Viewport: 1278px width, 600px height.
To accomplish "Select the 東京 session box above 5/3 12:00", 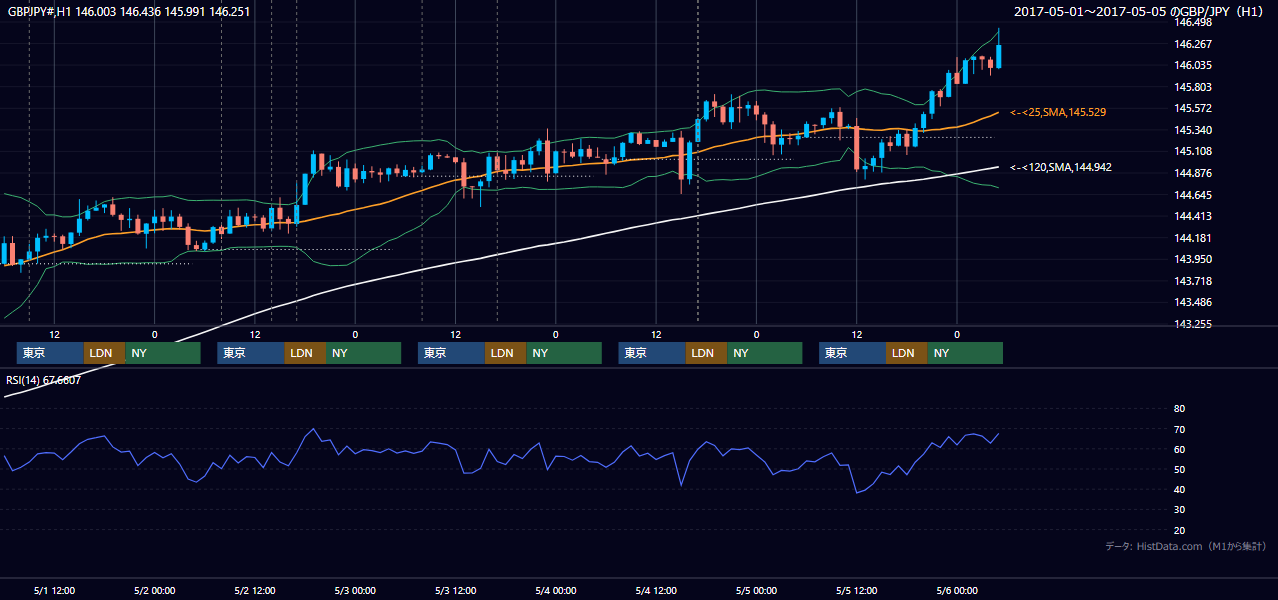I will pos(451,353).
